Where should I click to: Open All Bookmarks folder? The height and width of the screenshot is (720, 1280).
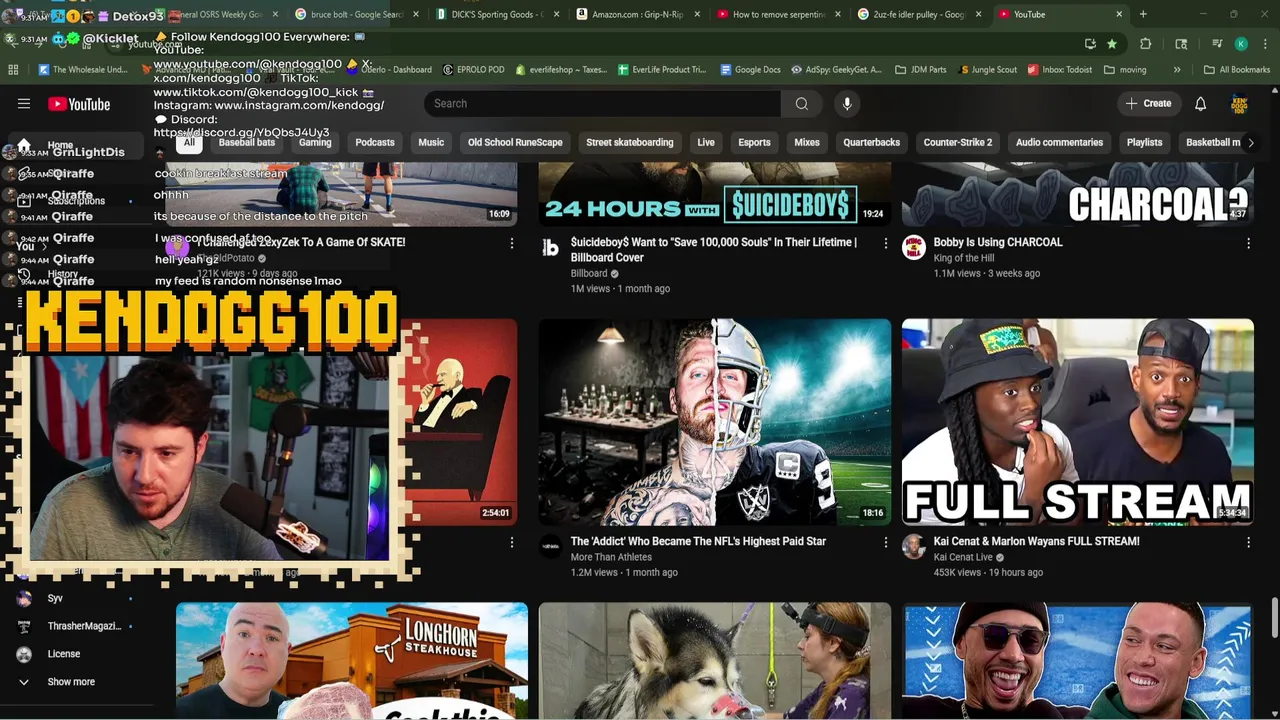click(x=1237, y=70)
